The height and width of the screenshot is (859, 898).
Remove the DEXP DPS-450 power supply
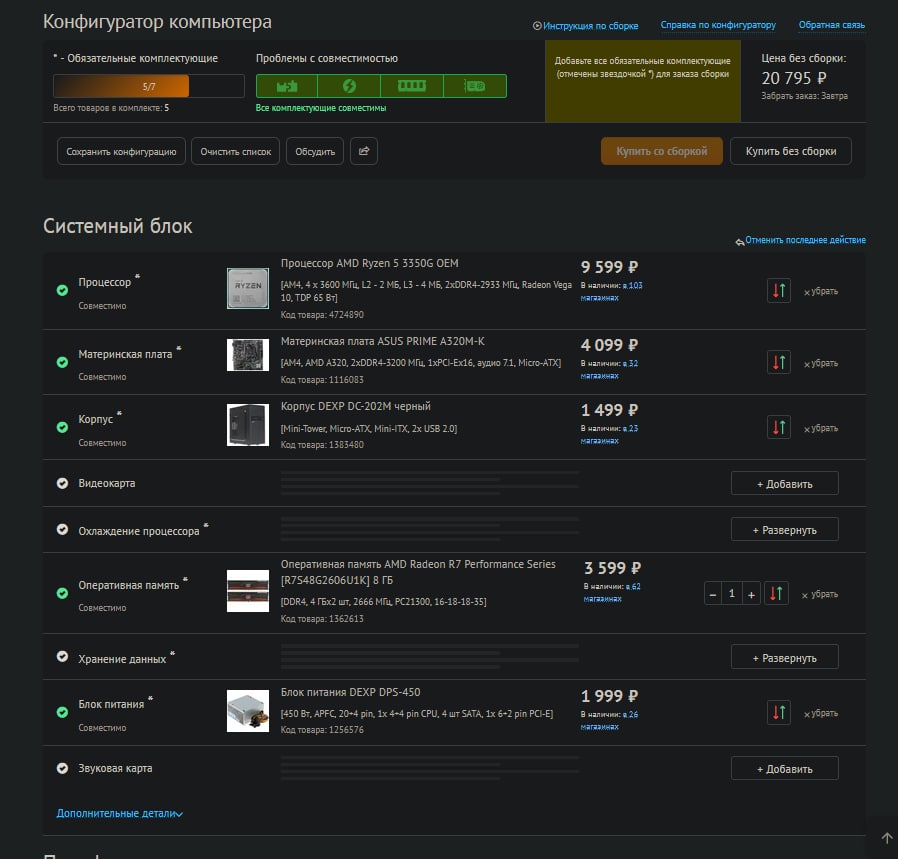(x=821, y=714)
